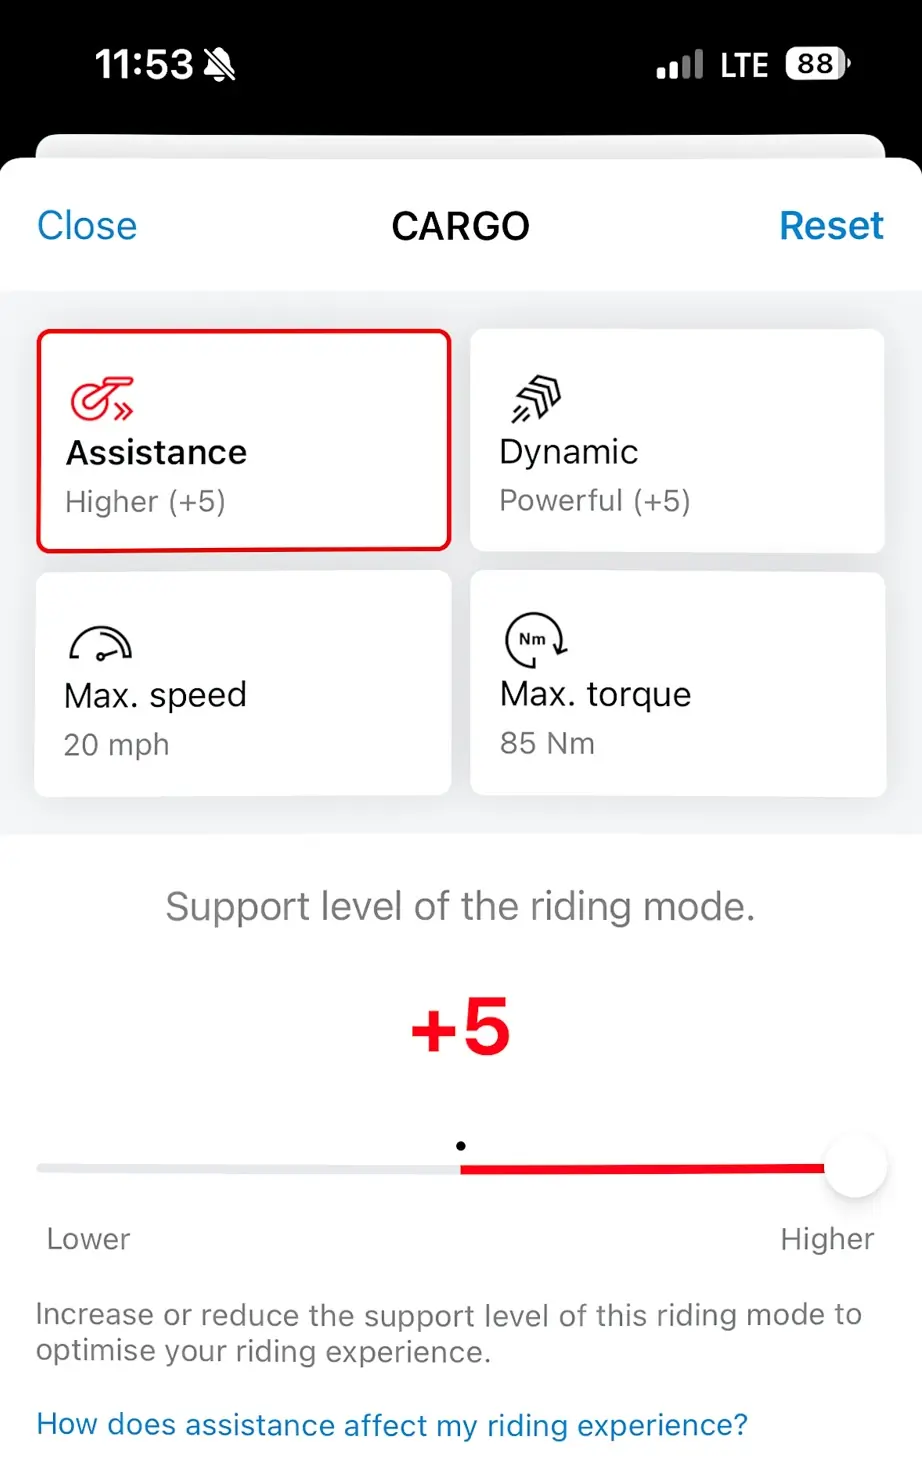This screenshot has width=922, height=1460.
Task: Select the Dynamic Powerful setting card
Action: [x=677, y=441]
